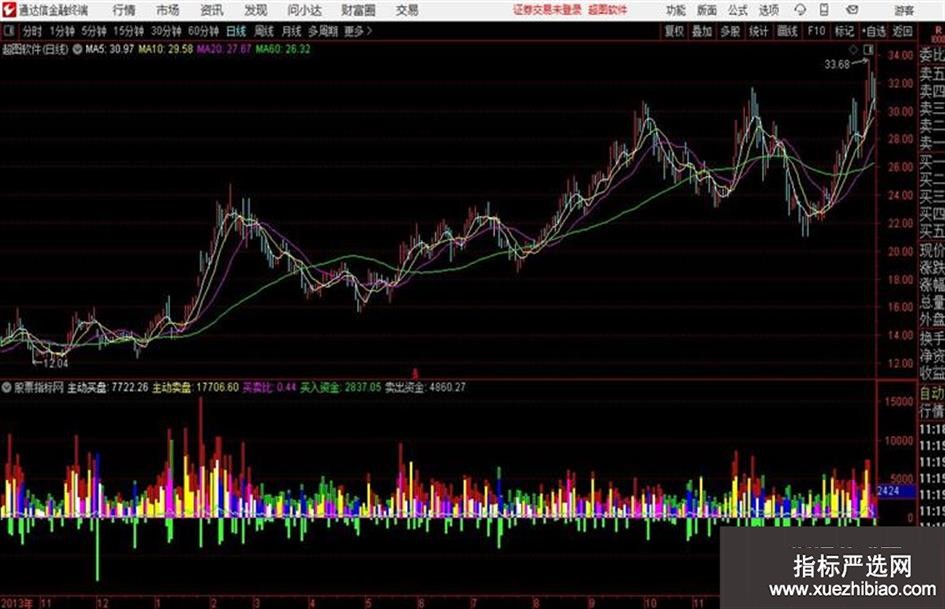This screenshot has width=945, height=609.
Task: Click the 叠加 overlay button
Action: [702, 31]
